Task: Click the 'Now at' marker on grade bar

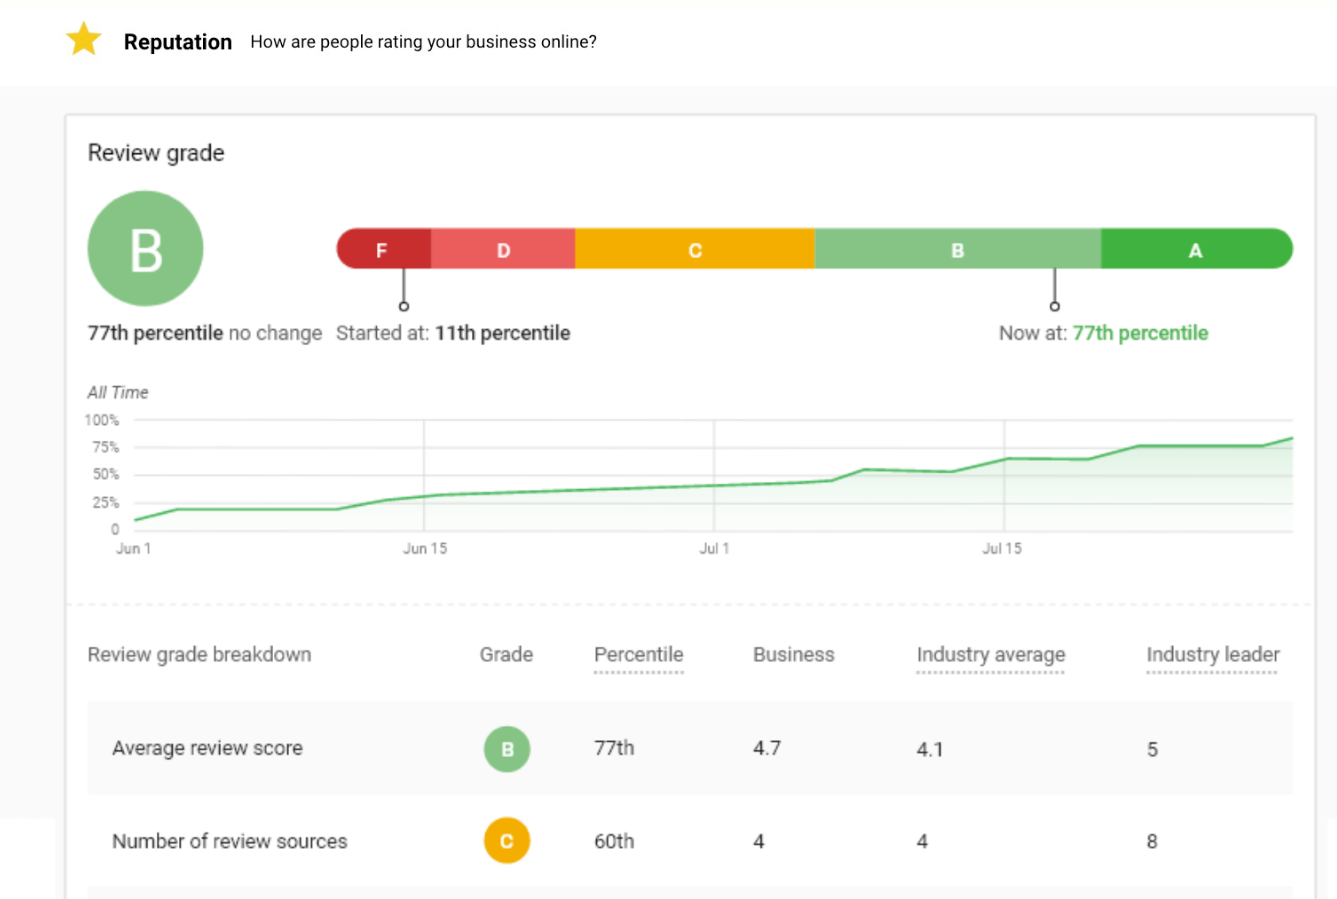Action: 1054,305
